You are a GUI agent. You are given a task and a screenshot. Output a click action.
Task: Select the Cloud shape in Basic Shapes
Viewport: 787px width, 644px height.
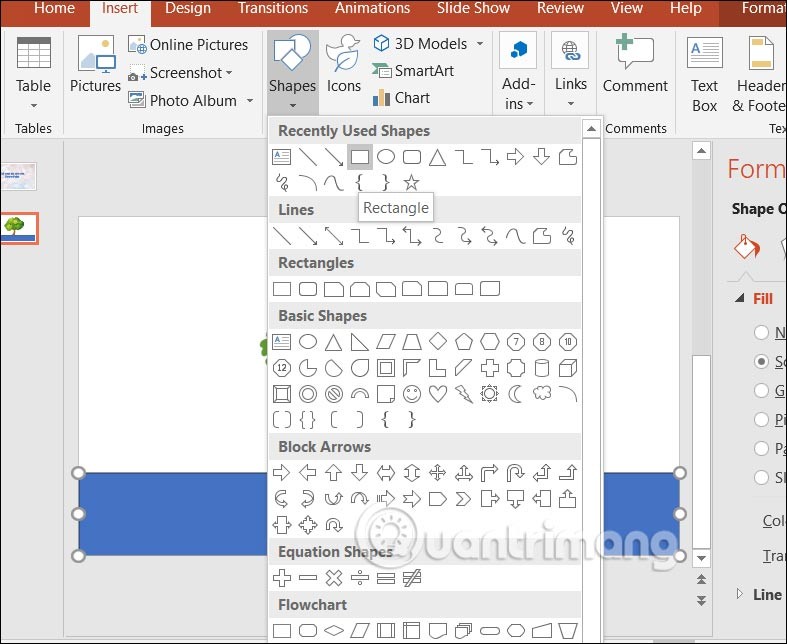pos(542,394)
